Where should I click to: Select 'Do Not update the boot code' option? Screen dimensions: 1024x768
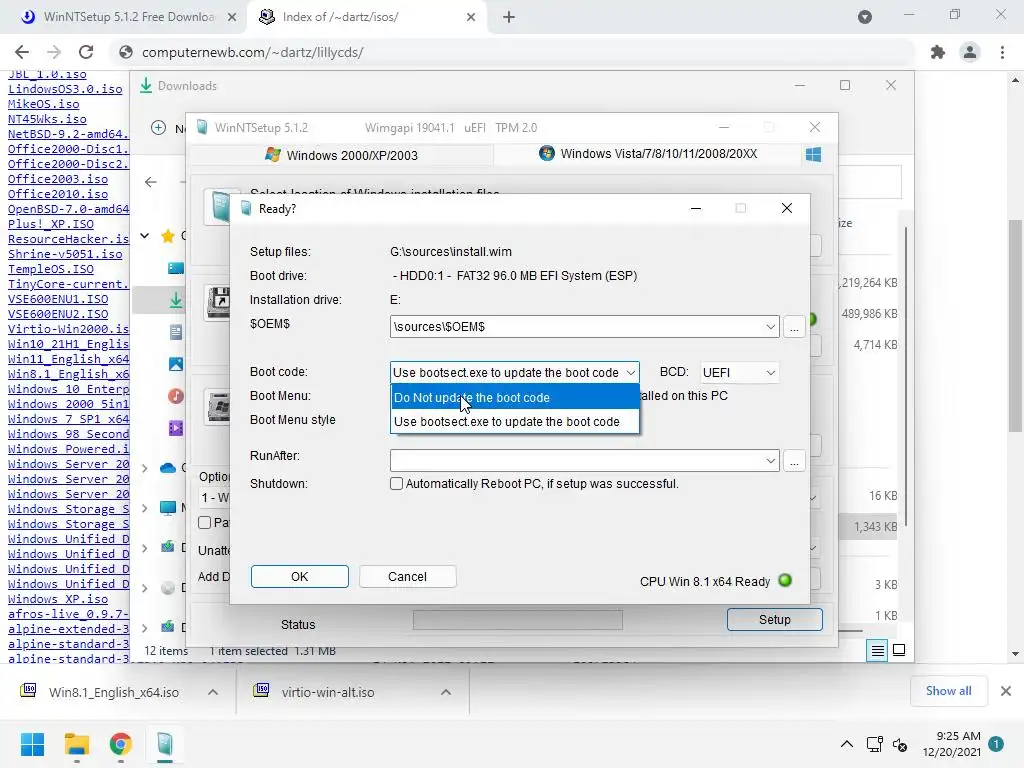pos(515,397)
